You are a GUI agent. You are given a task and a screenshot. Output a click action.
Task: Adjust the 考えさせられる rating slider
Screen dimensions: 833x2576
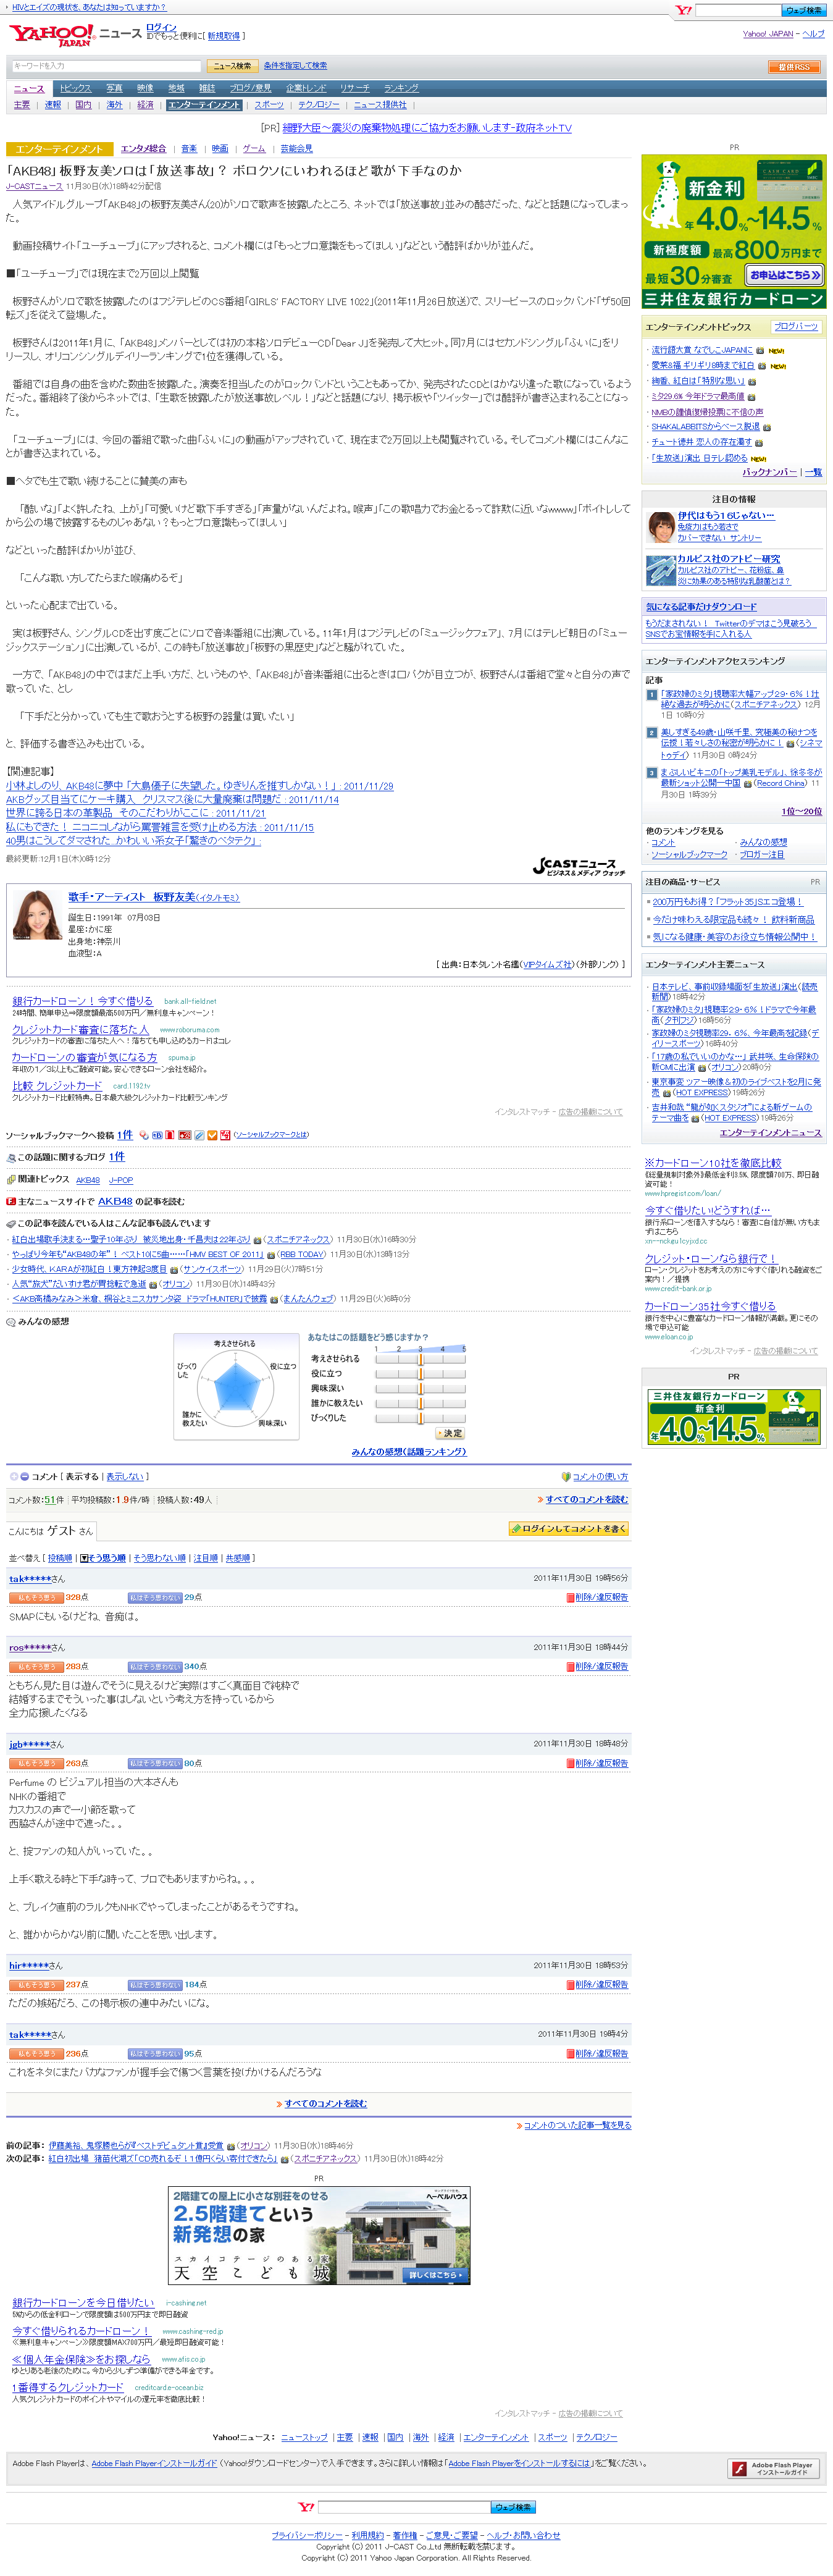[420, 1359]
